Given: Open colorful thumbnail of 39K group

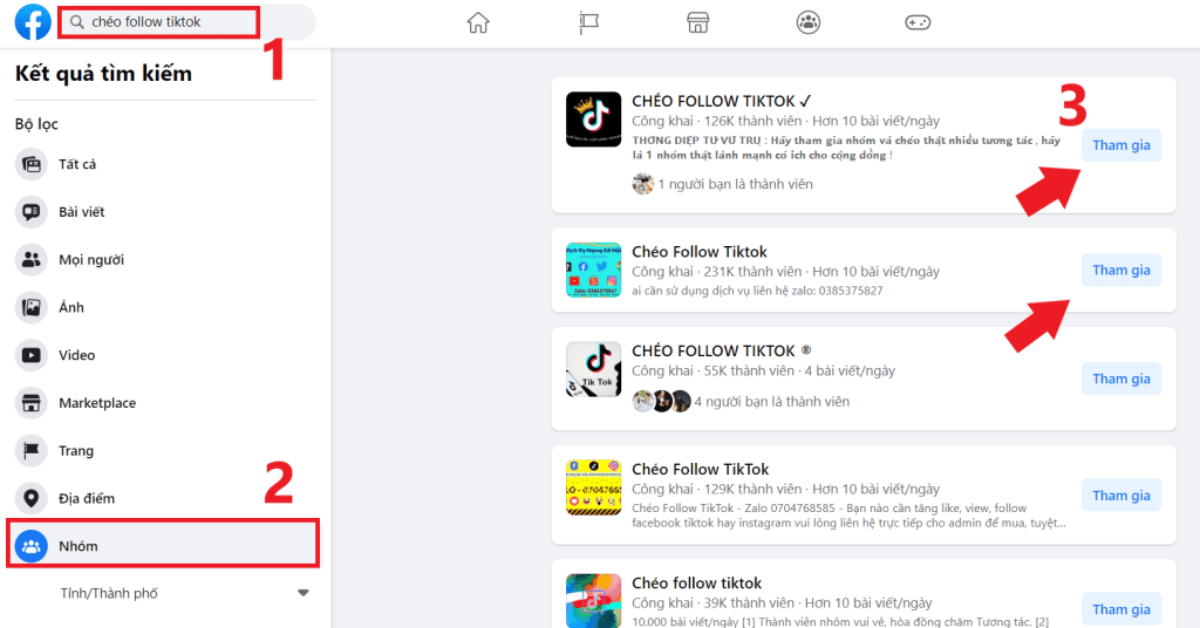Looking at the screenshot, I should click(x=594, y=600).
